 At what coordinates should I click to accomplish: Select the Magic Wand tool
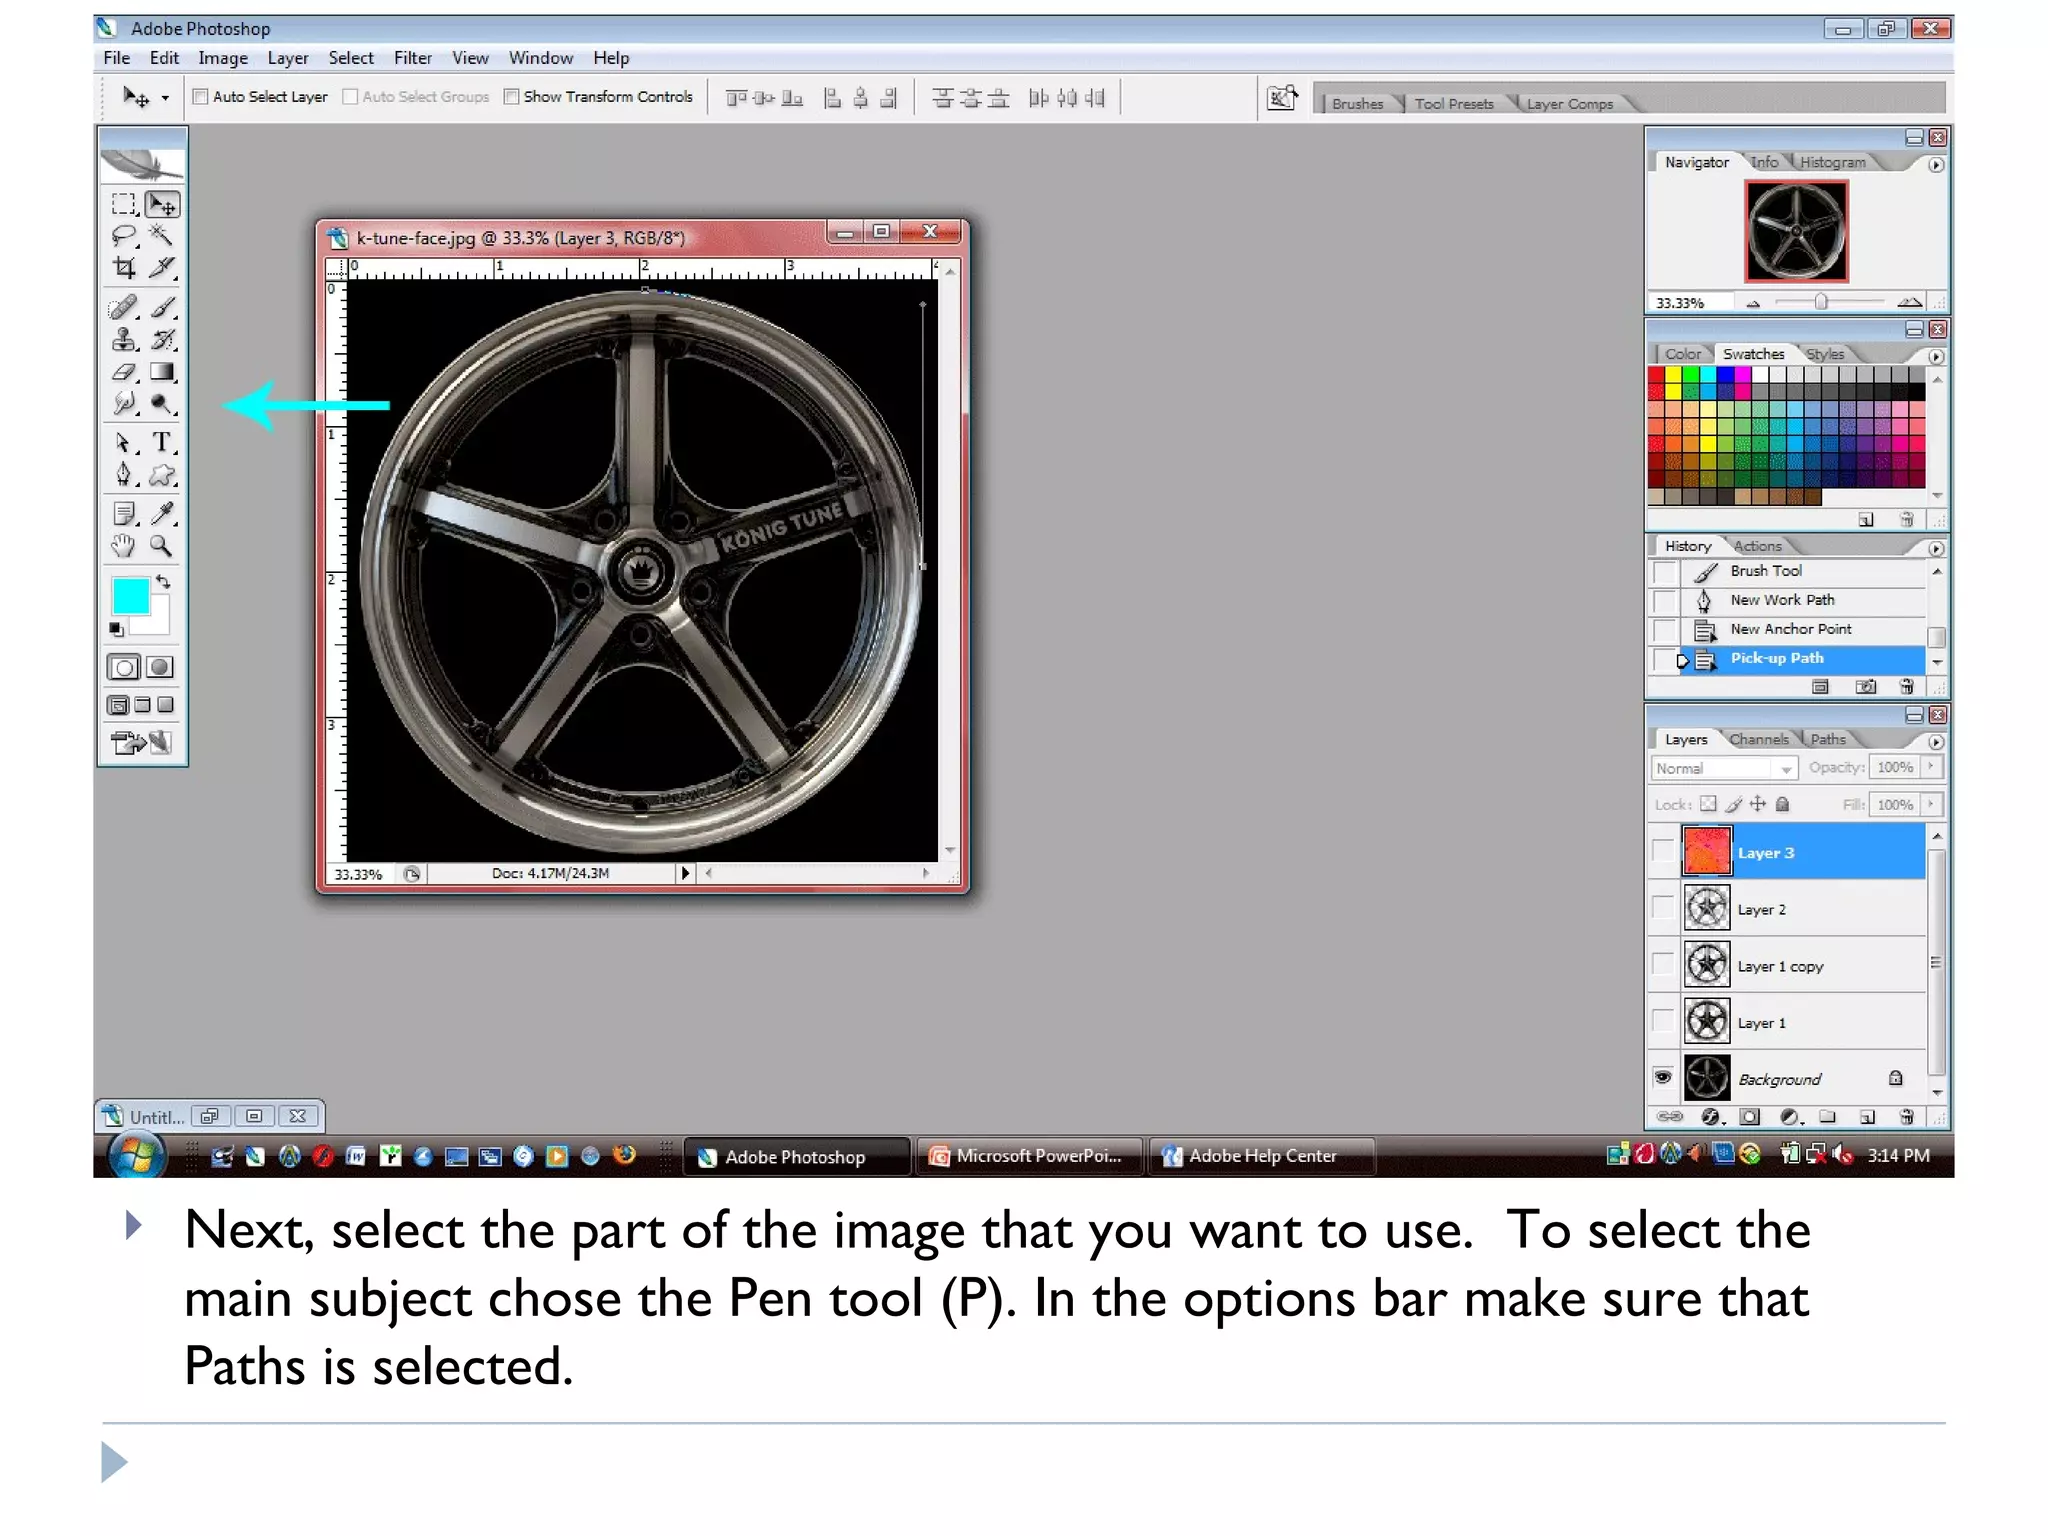tap(162, 236)
